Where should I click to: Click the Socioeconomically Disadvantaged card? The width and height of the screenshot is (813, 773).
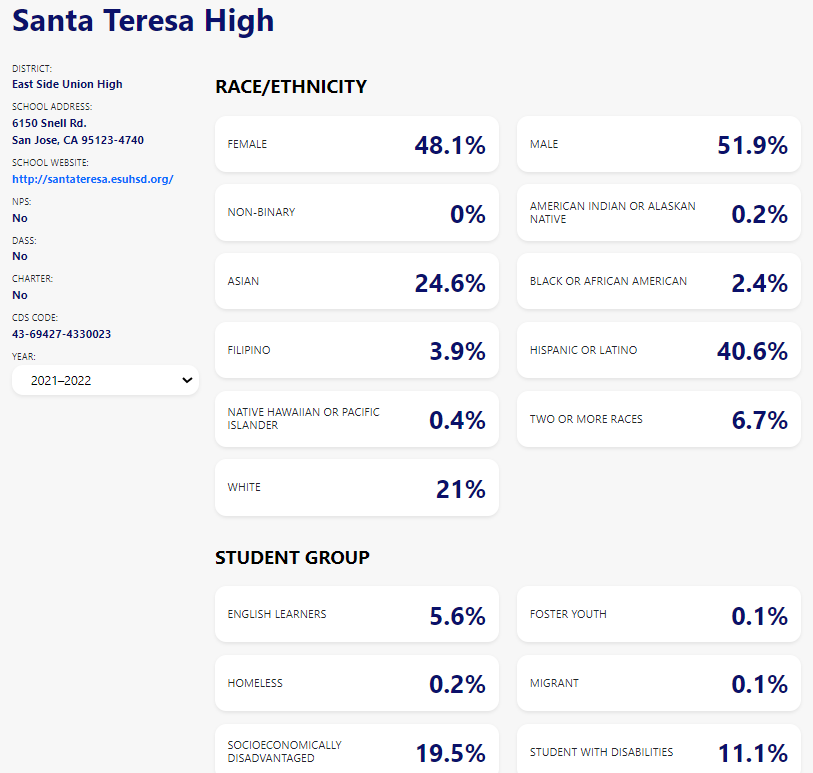(356, 750)
